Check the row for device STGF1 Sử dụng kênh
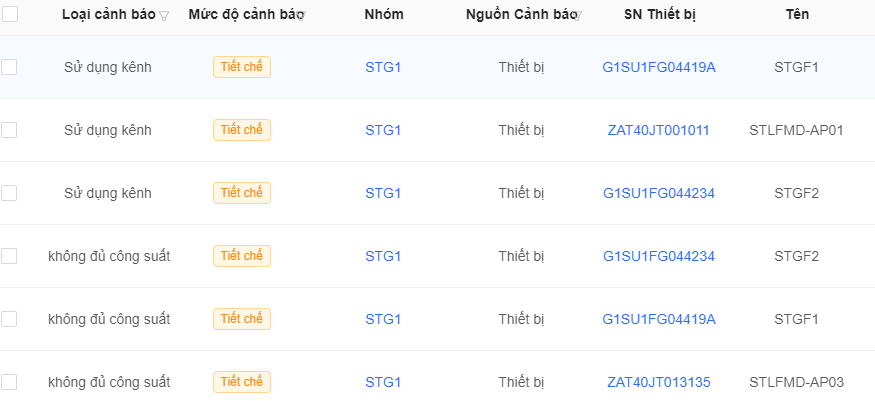Image resolution: width=875 pixels, height=401 pixels. tap(9, 67)
